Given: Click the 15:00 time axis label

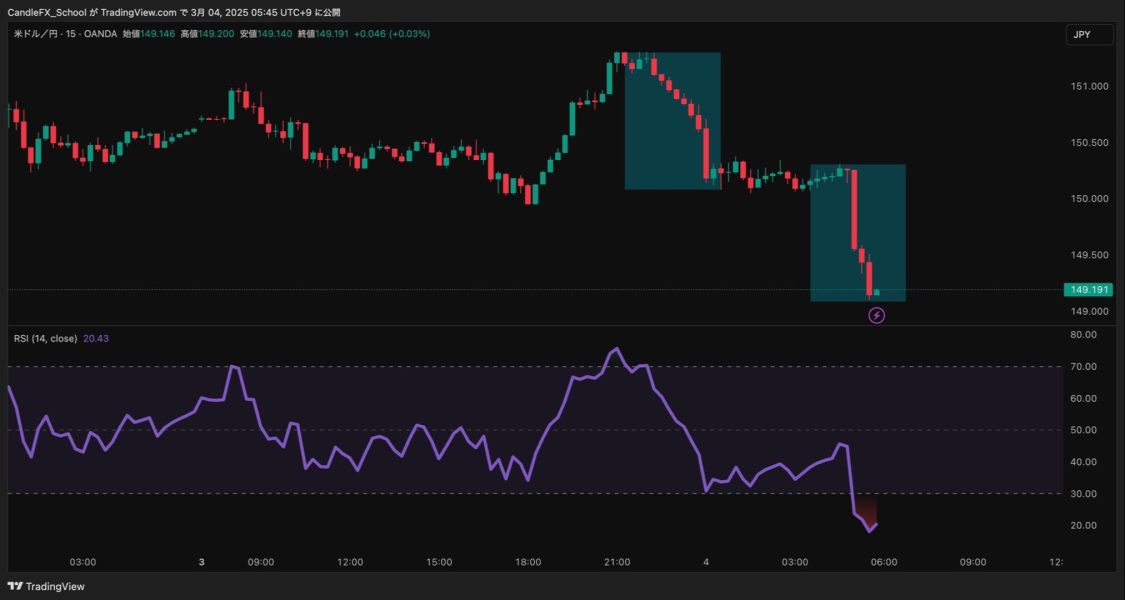Looking at the screenshot, I should tap(438, 562).
